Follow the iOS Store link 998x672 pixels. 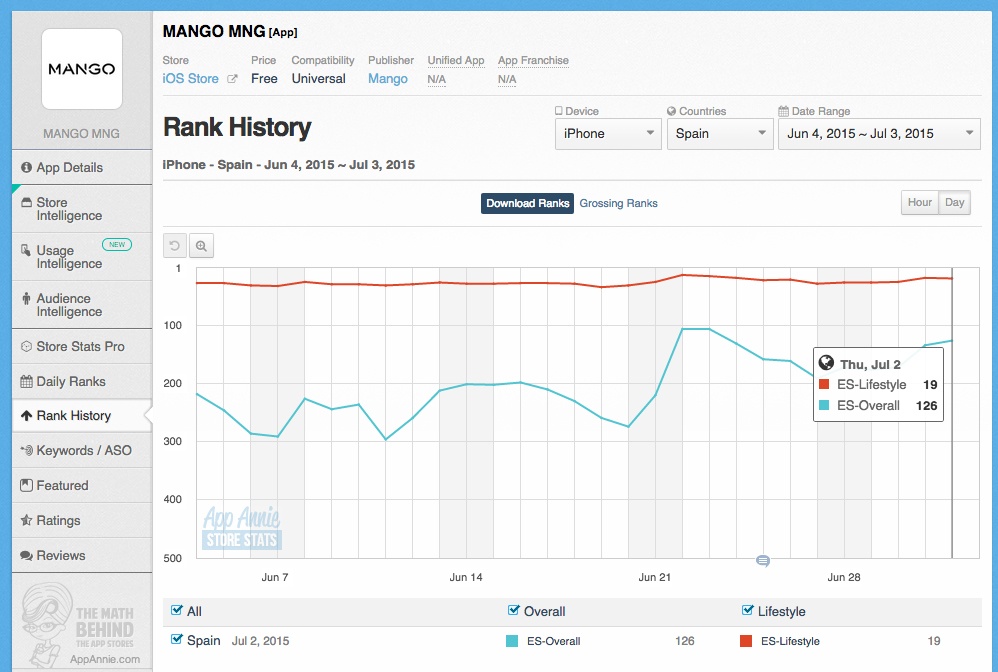[190, 78]
